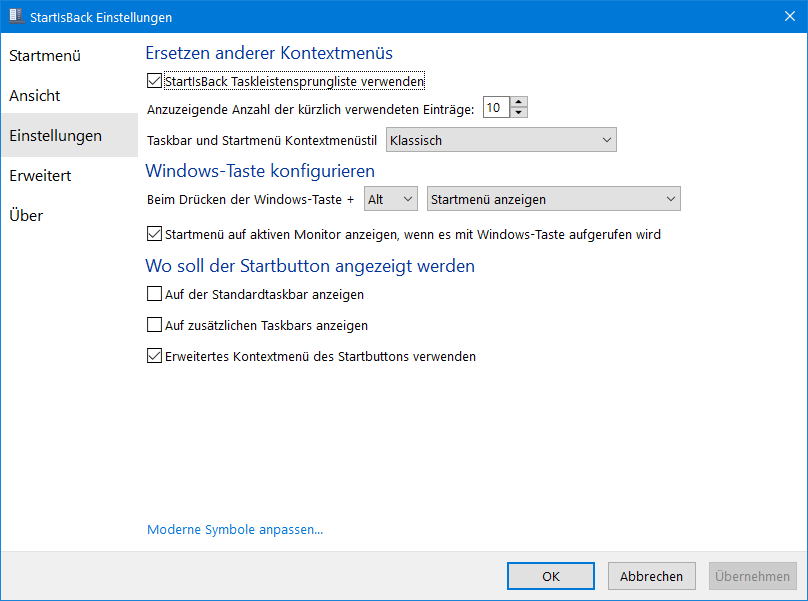808x601 pixels.
Task: Disable Startmenü auf aktiven Monitor anzeigen
Action: [x=154, y=234]
